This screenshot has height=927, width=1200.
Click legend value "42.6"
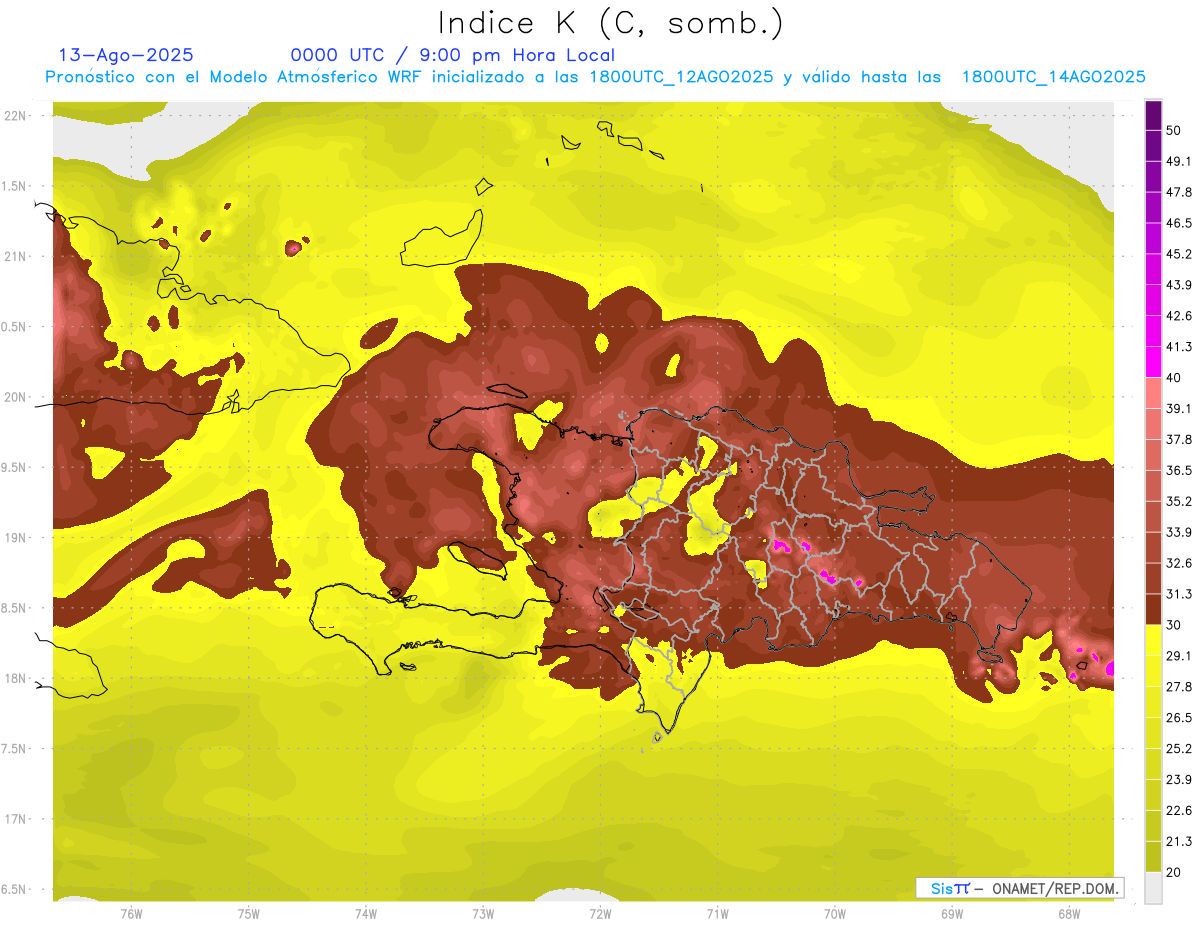(x=1179, y=316)
